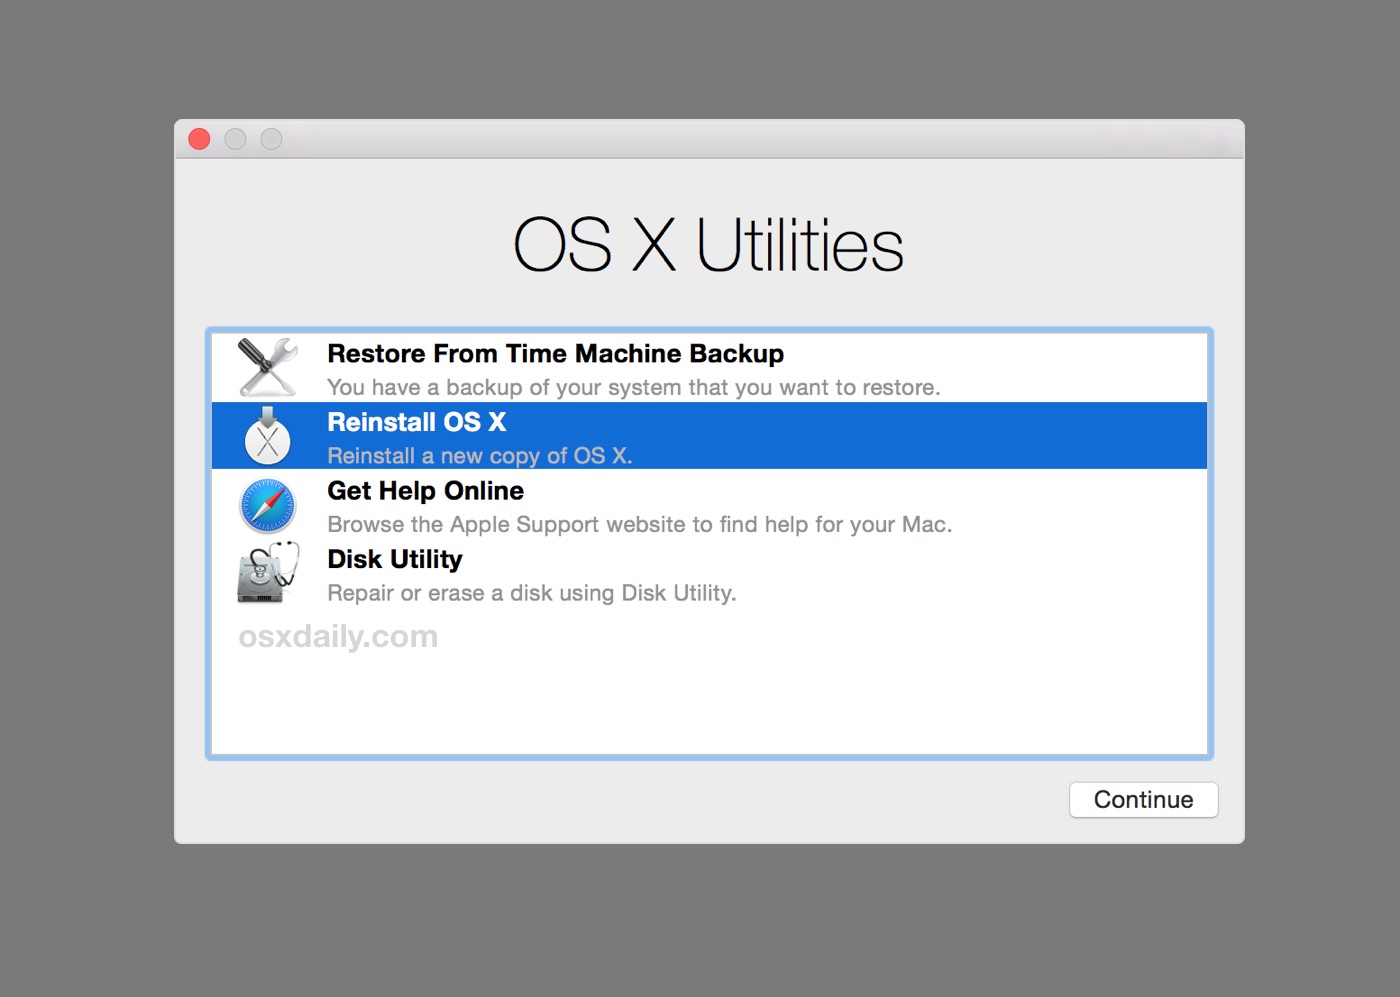This screenshot has height=997, width=1400.
Task: Click the Continue button
Action: point(1143,799)
